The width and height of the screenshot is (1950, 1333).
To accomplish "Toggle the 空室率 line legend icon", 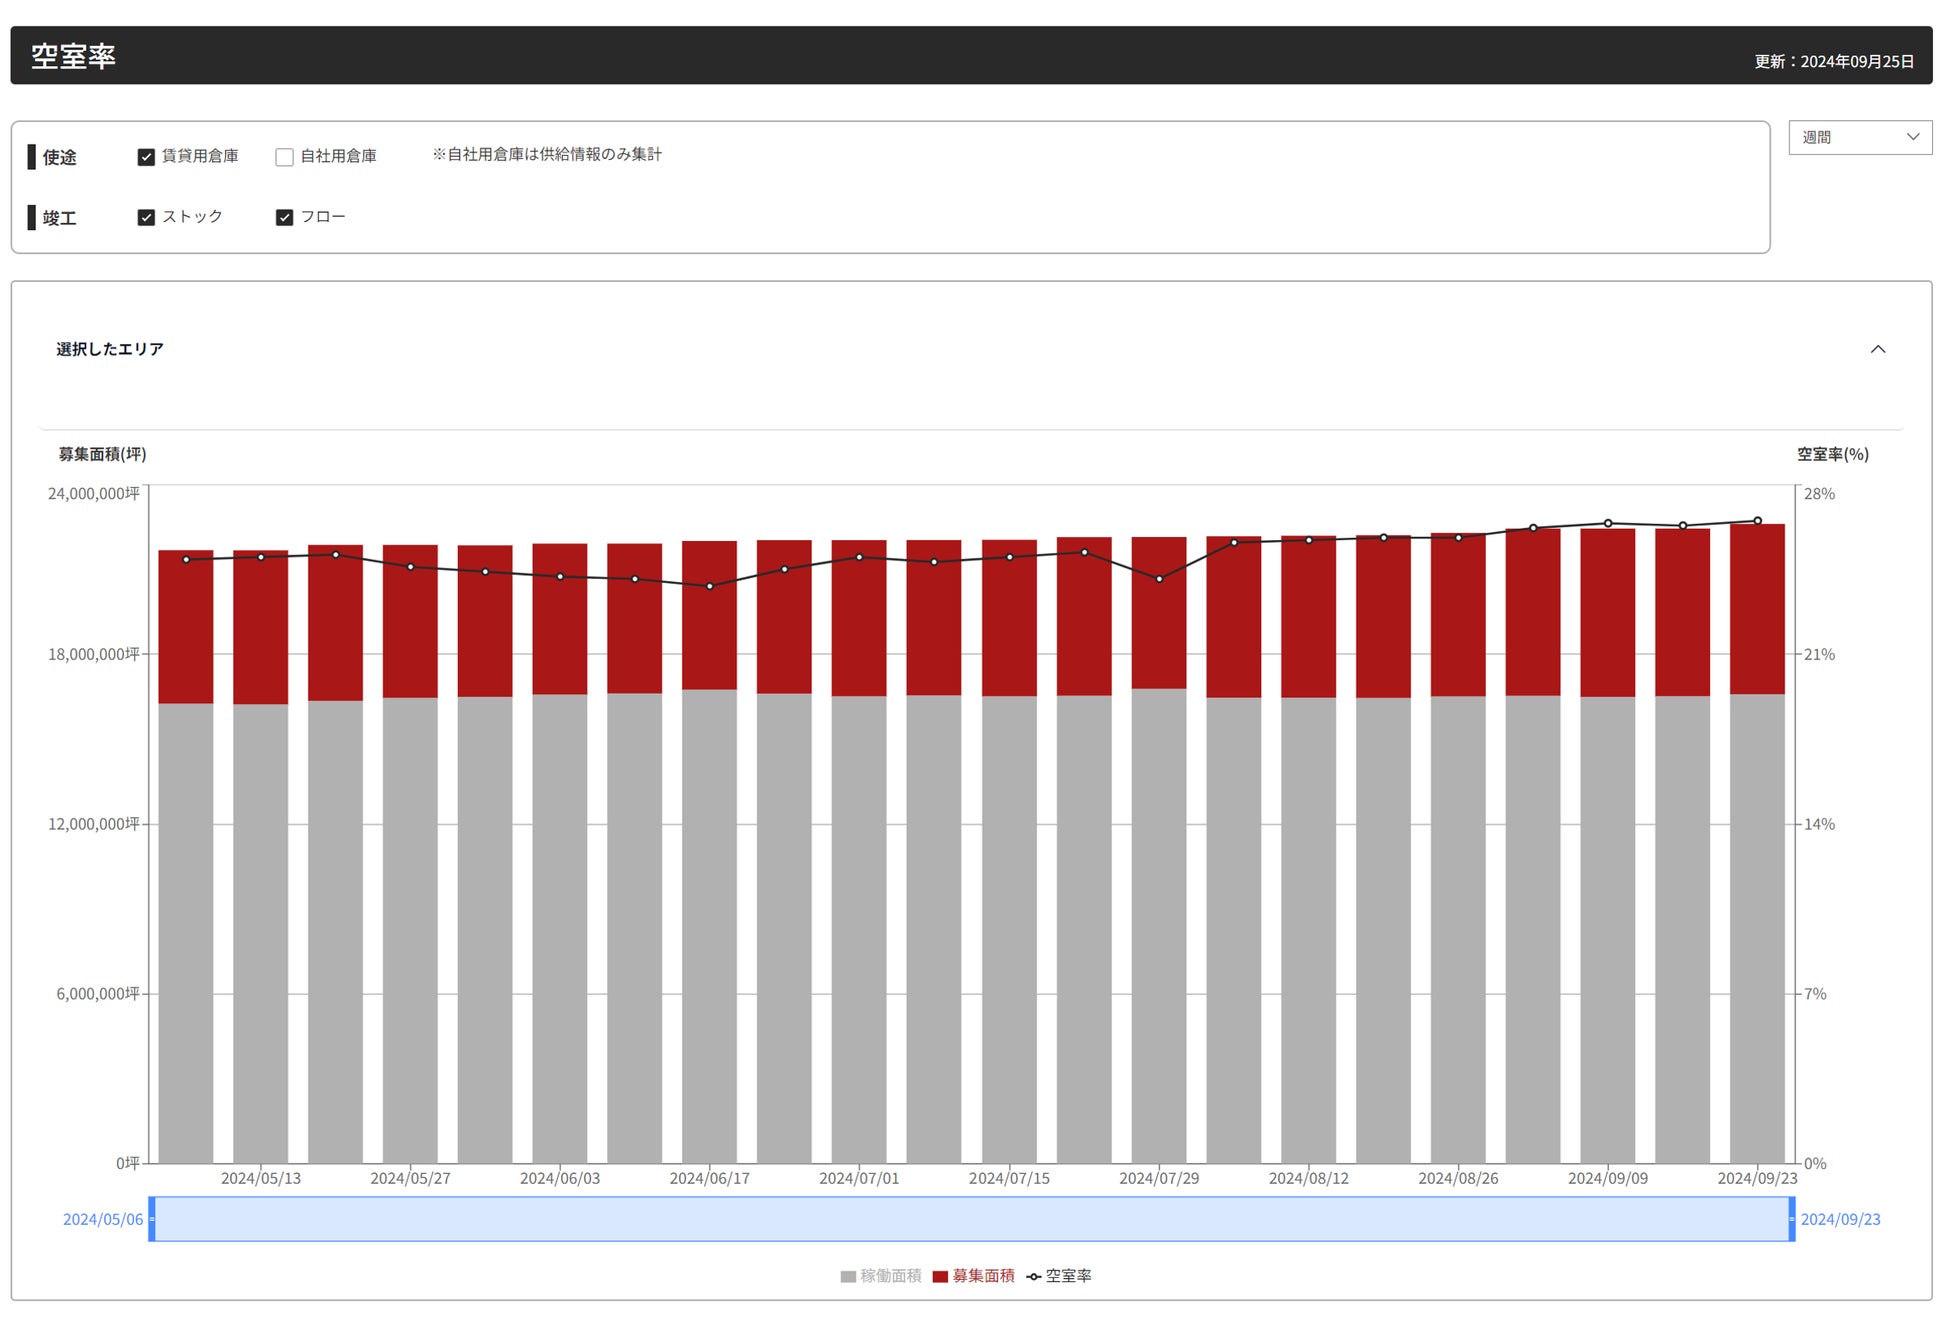I will [x=1034, y=1277].
